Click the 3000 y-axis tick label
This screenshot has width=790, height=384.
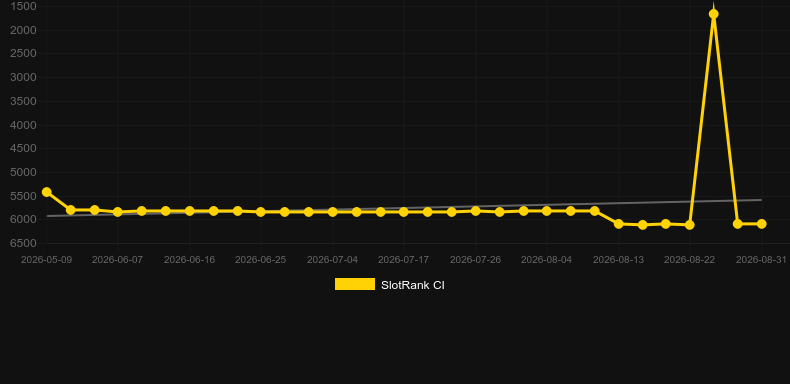click(23, 77)
